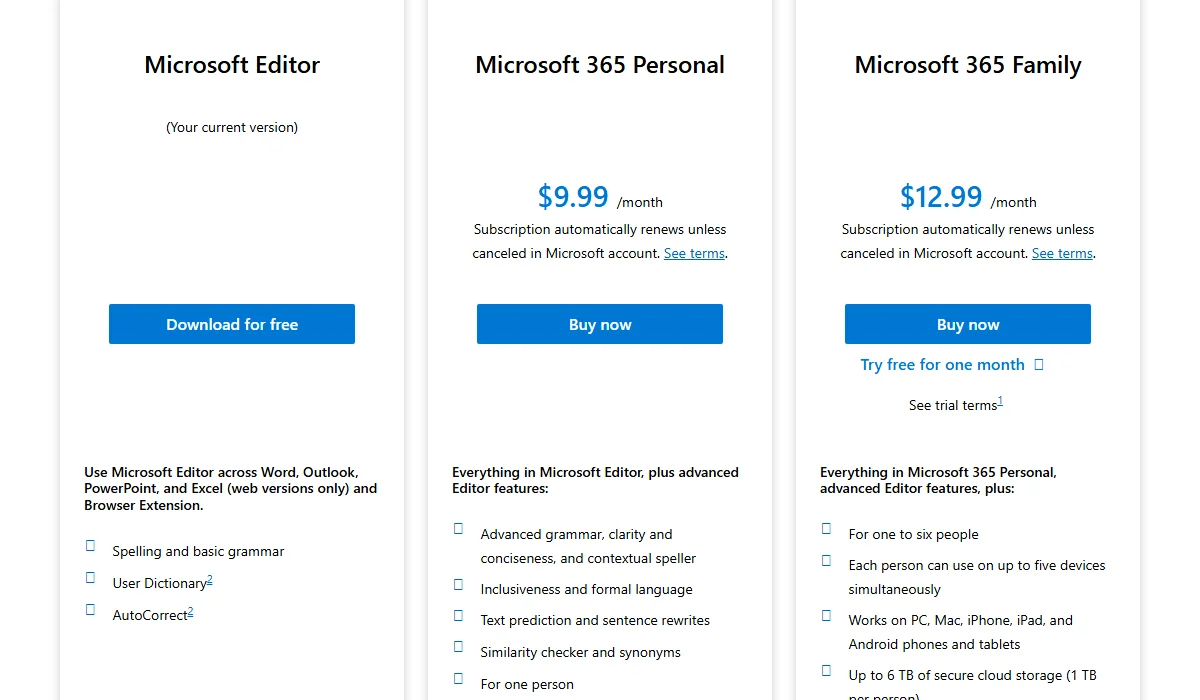The height and width of the screenshot is (700, 1200).
Task: Click the Download for free button
Action: click(231, 323)
